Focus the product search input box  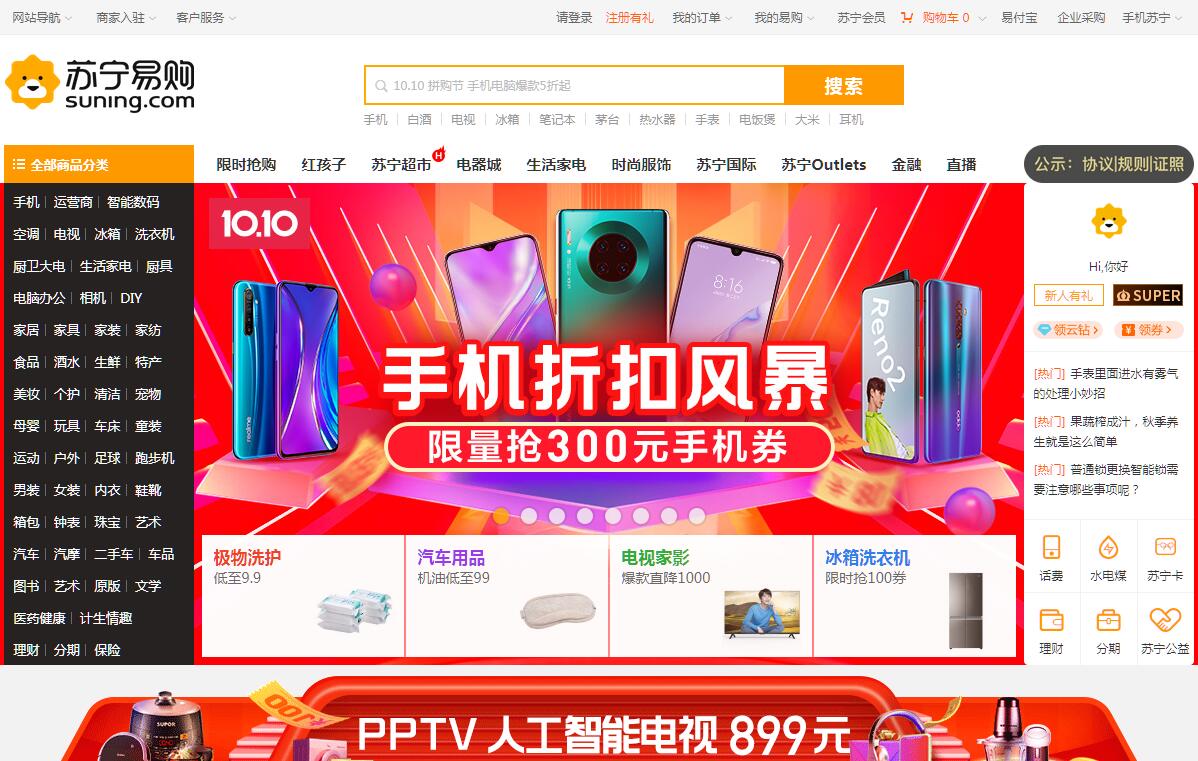click(x=575, y=86)
